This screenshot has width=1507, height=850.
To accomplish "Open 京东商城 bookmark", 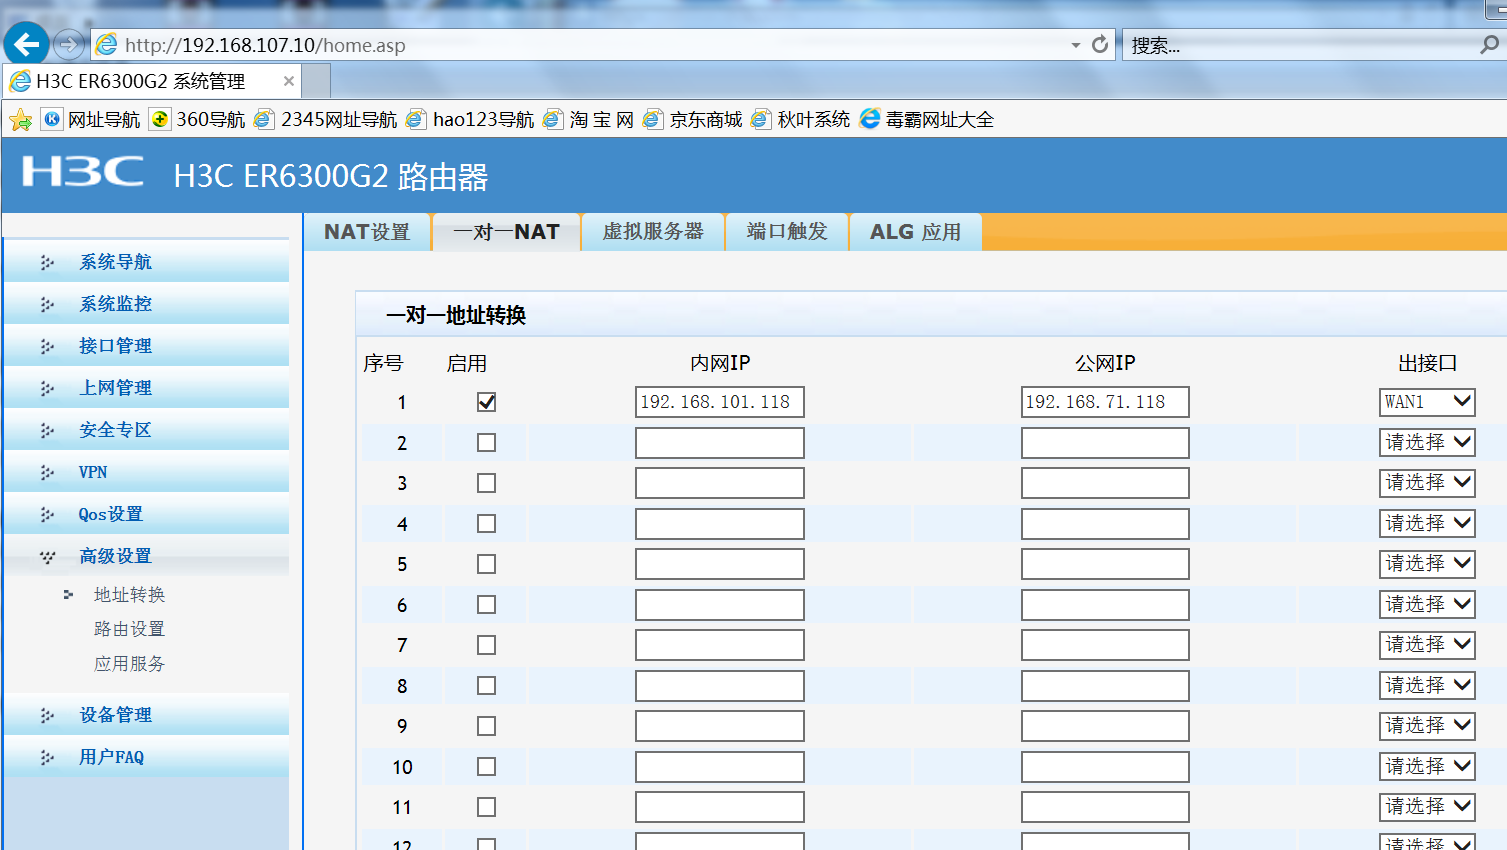I will 692,120.
